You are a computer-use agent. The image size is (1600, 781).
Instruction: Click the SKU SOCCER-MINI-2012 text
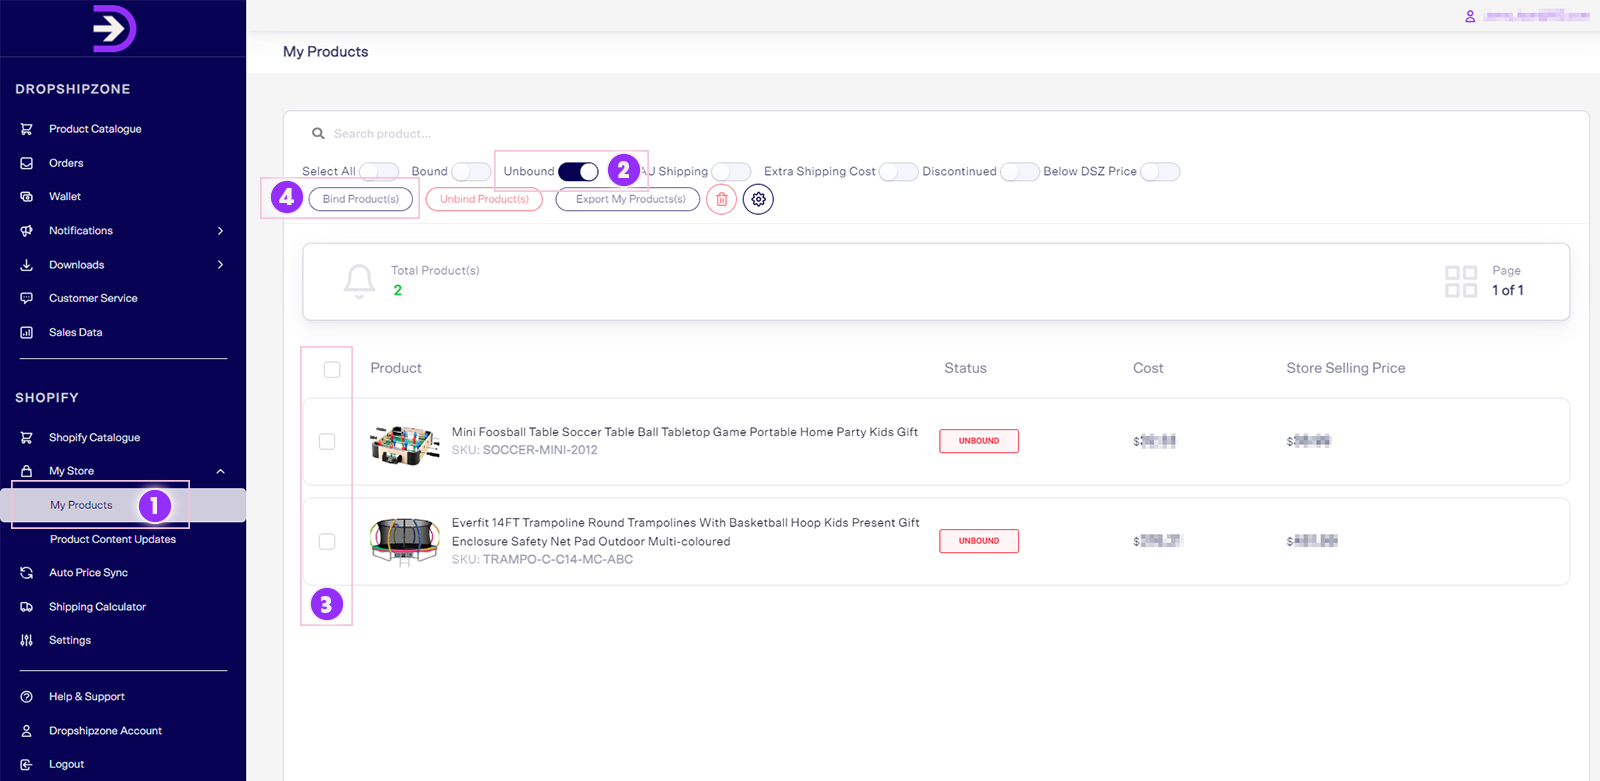525,450
